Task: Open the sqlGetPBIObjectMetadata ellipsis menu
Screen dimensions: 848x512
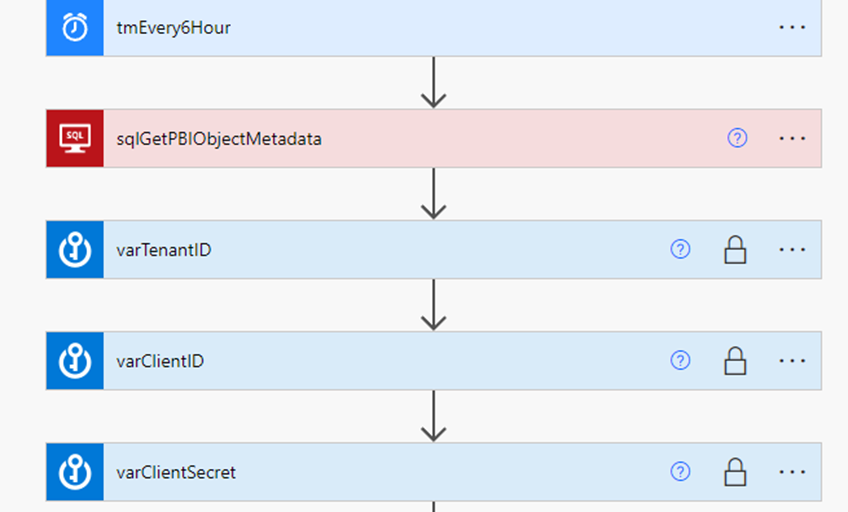Action: tap(792, 138)
